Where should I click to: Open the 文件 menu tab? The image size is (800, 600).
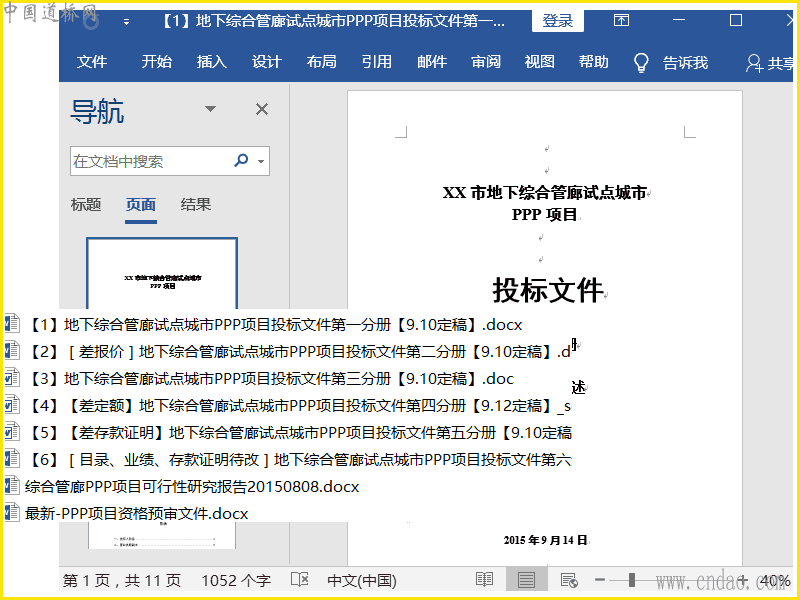92,62
